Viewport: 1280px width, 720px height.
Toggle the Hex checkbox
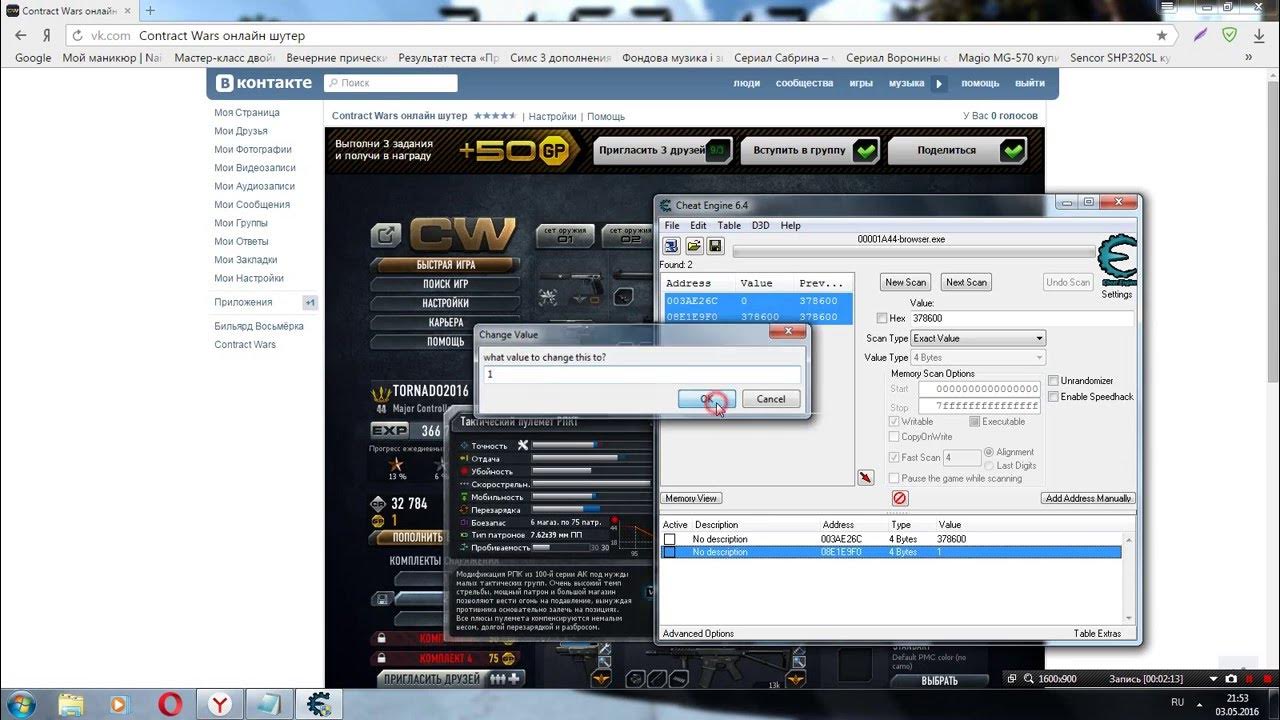pos(881,318)
